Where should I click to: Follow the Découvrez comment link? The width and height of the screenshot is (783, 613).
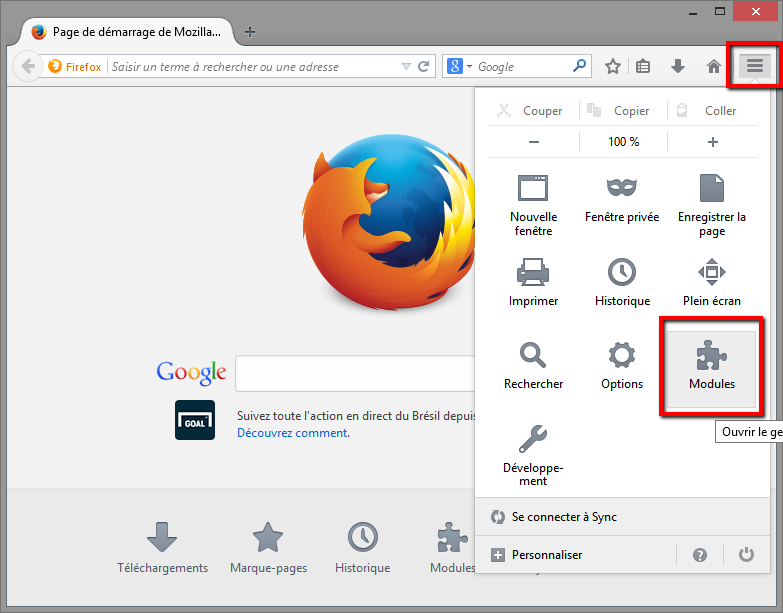294,433
